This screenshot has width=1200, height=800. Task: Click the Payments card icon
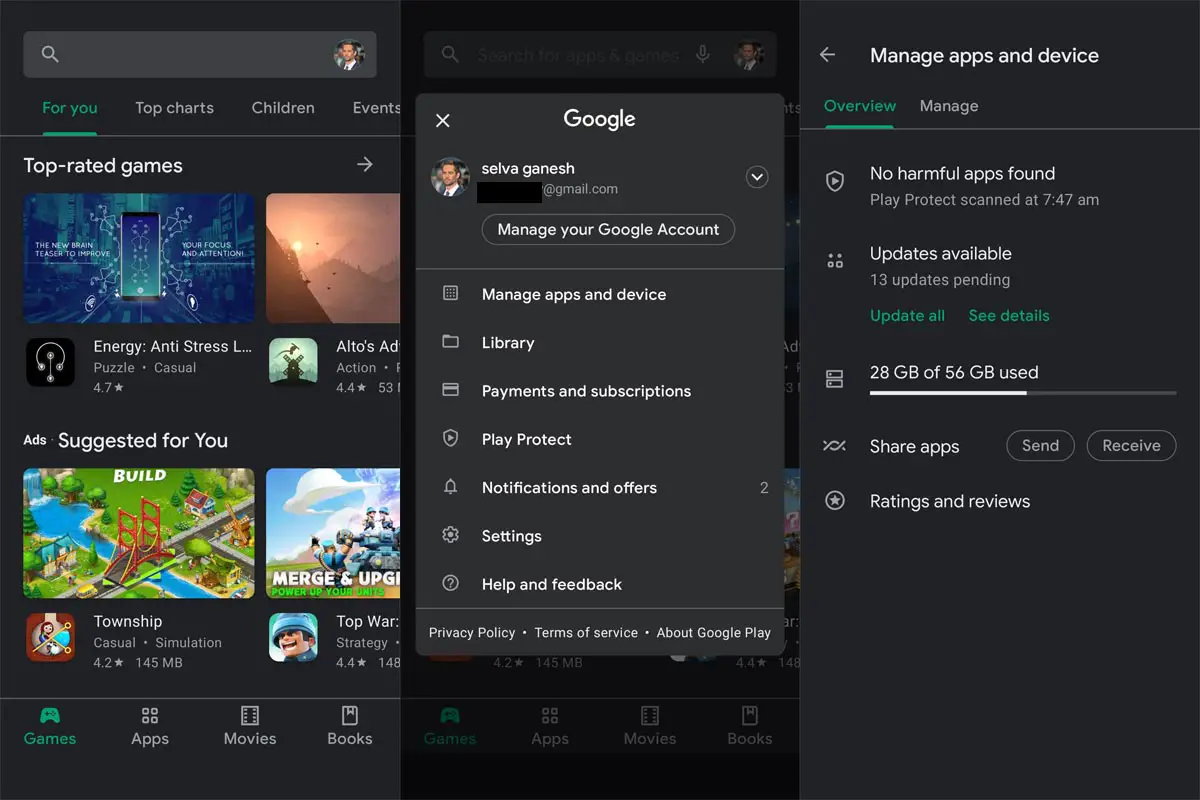(450, 389)
